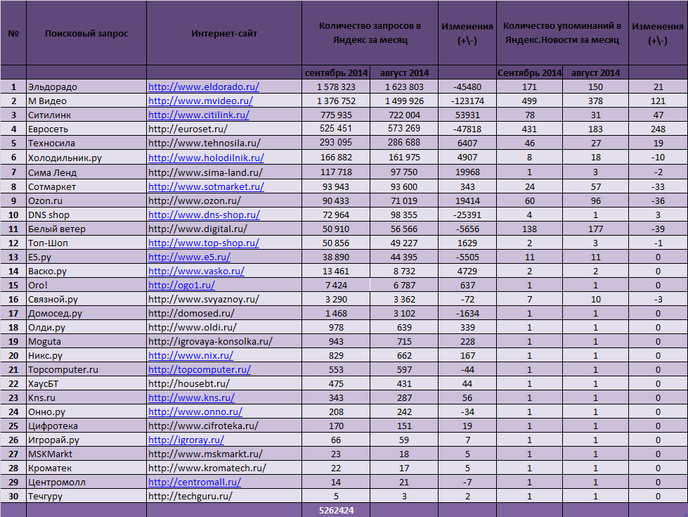Open the ogo1.ru hyperlink
The image size is (688, 517).
(x=182, y=285)
